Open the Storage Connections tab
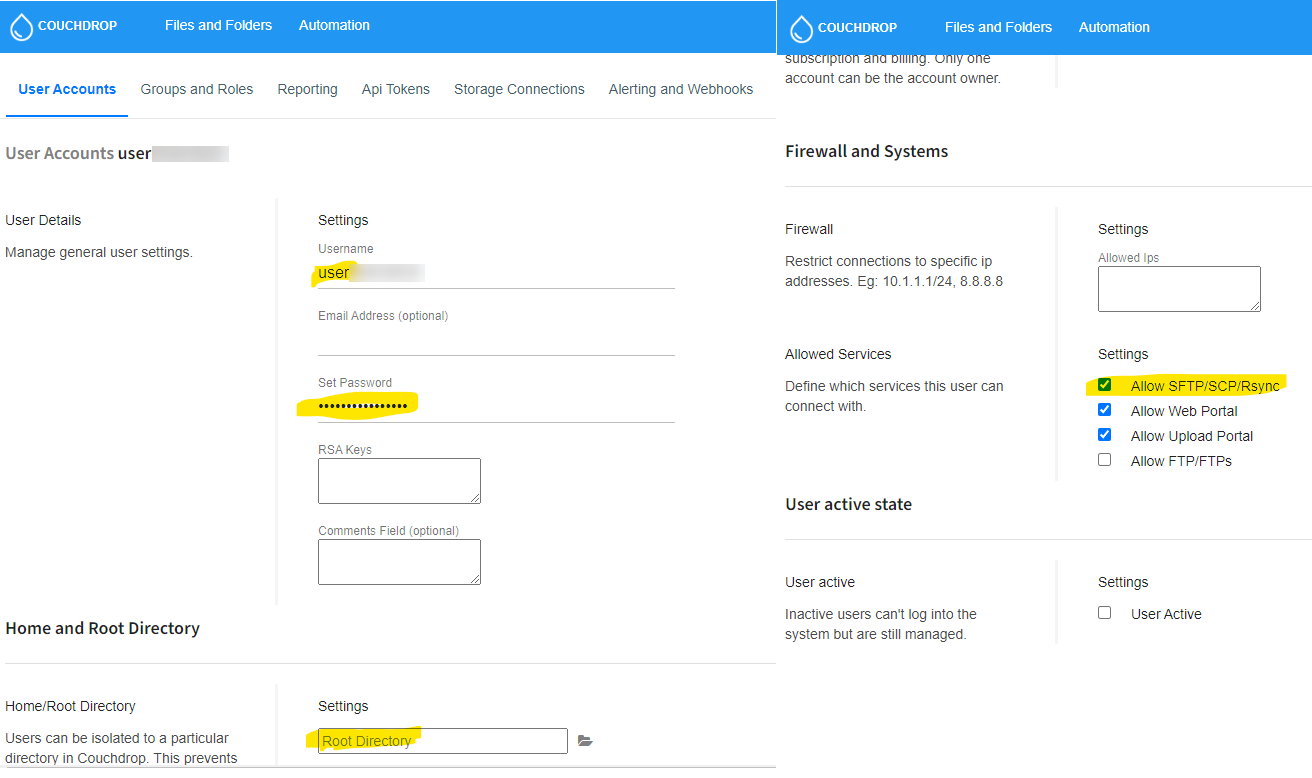The image size is (1312, 778). [519, 89]
